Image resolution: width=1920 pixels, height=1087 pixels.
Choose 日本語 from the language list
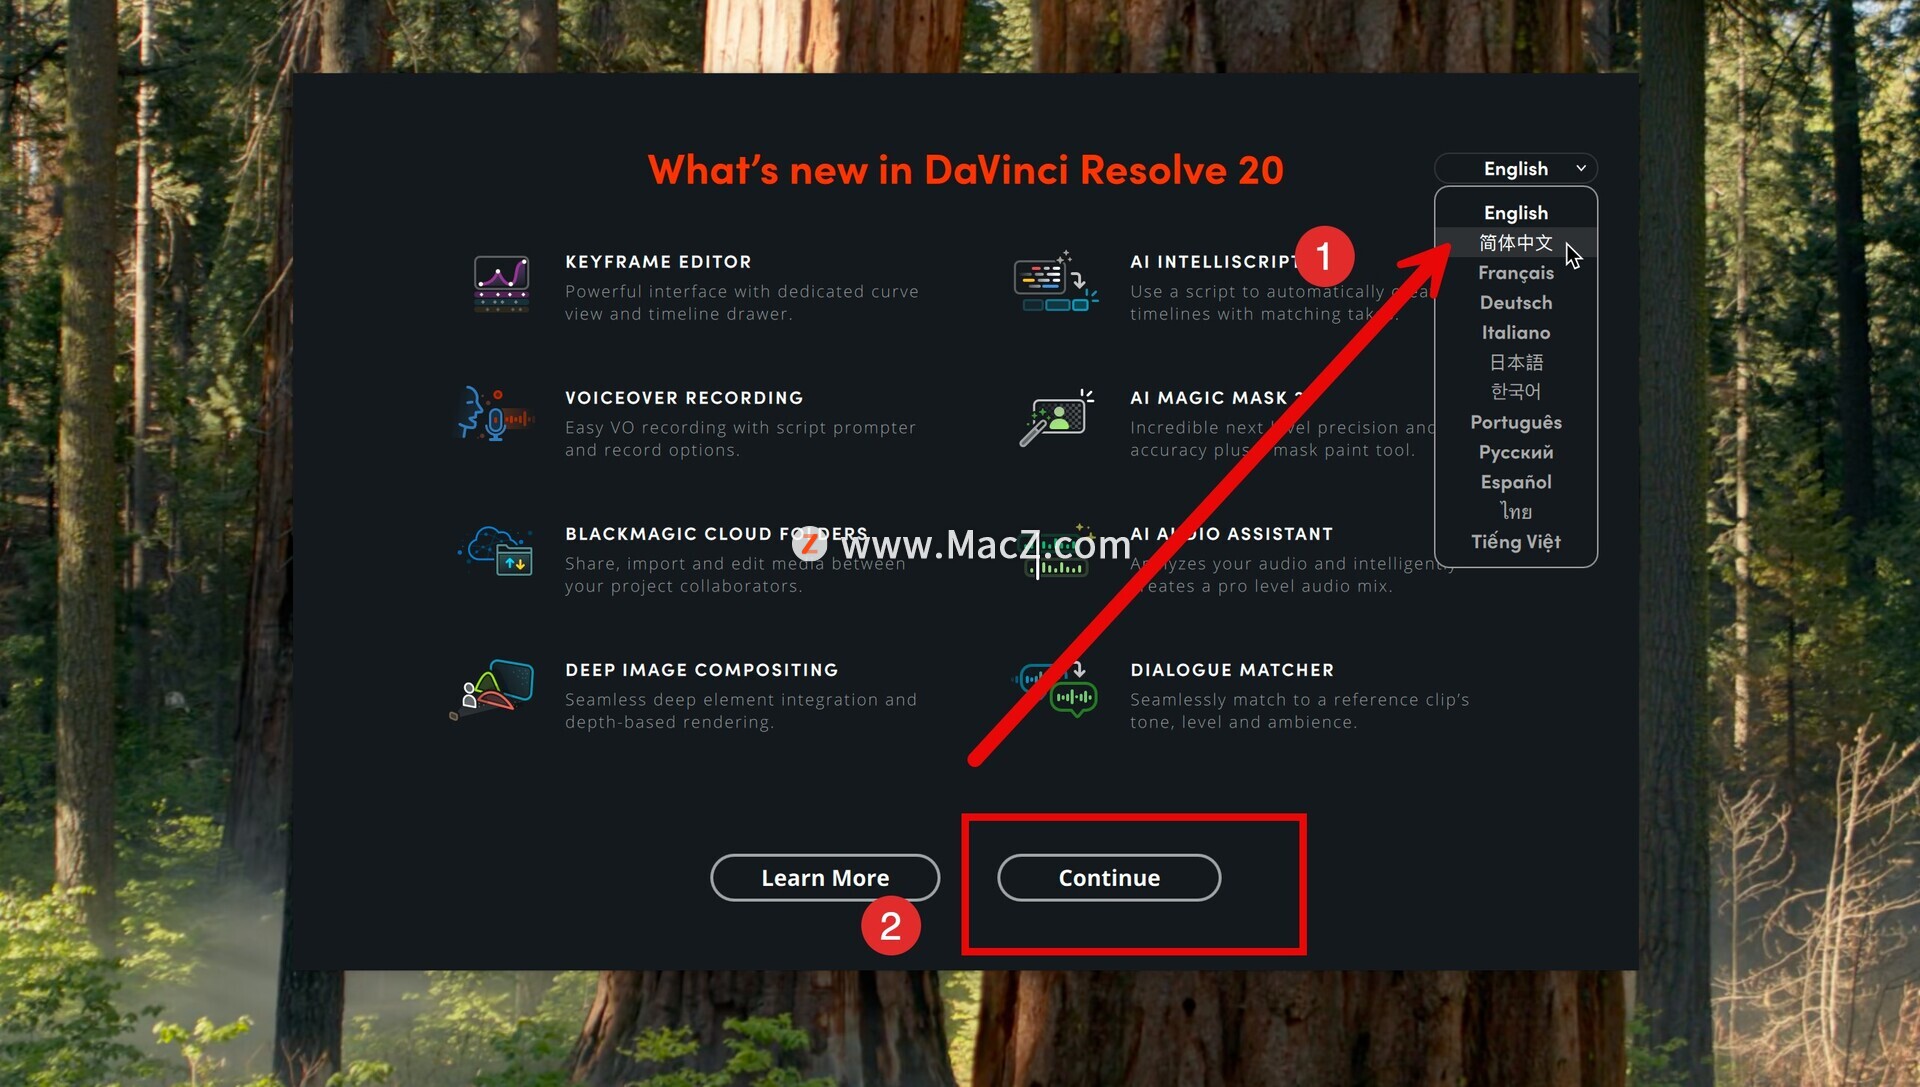[1516, 362]
